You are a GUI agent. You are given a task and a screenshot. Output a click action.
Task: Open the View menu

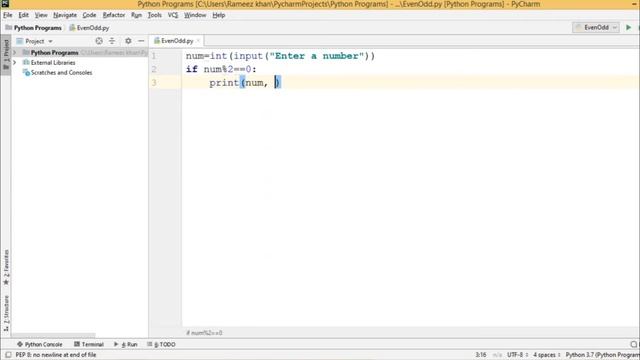click(41, 15)
